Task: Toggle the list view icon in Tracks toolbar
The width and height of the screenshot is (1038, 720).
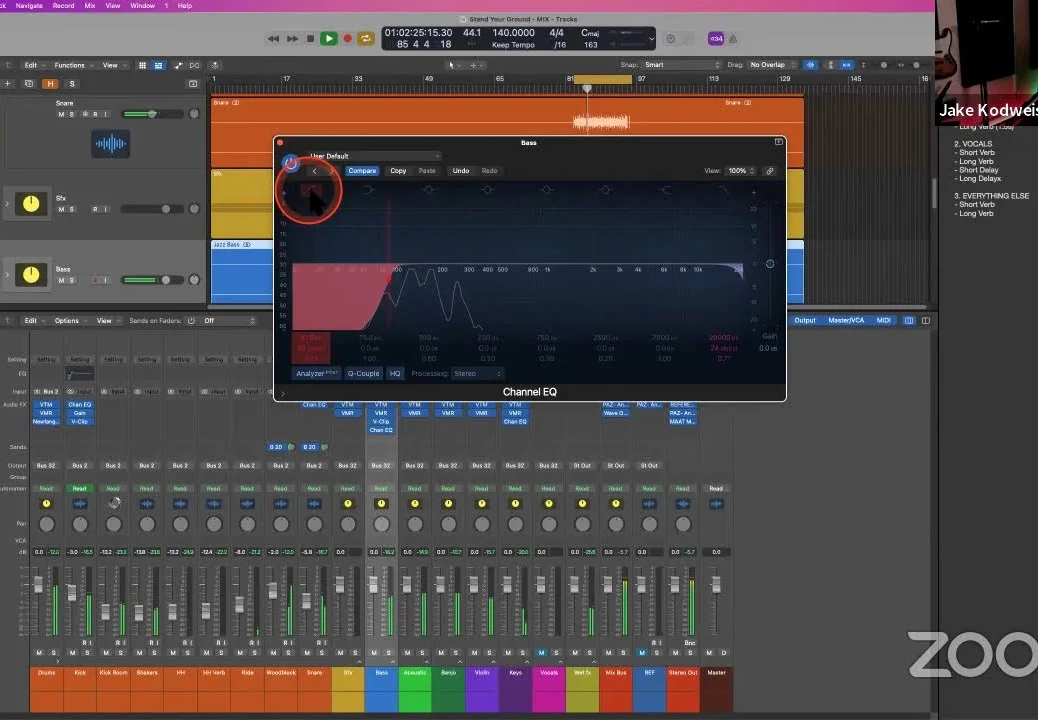Action: [158, 66]
